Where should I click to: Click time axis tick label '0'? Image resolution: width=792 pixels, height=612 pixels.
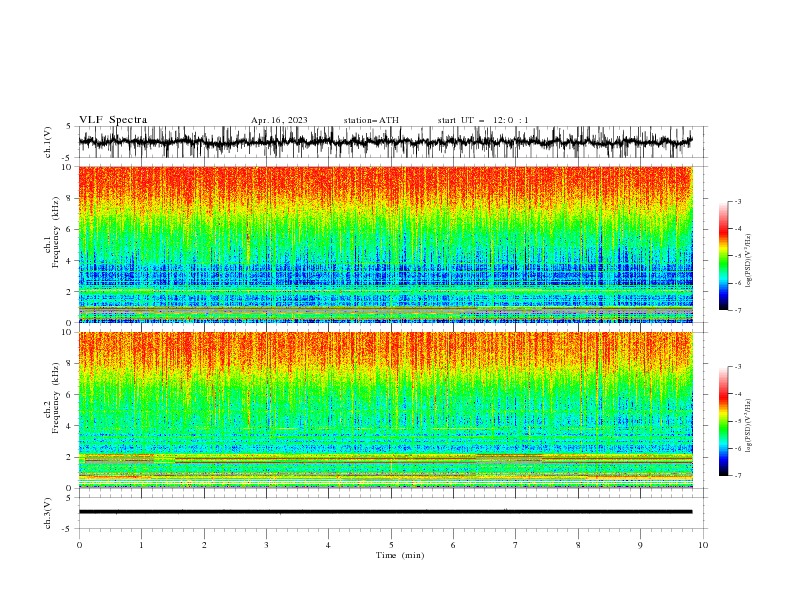[79, 545]
